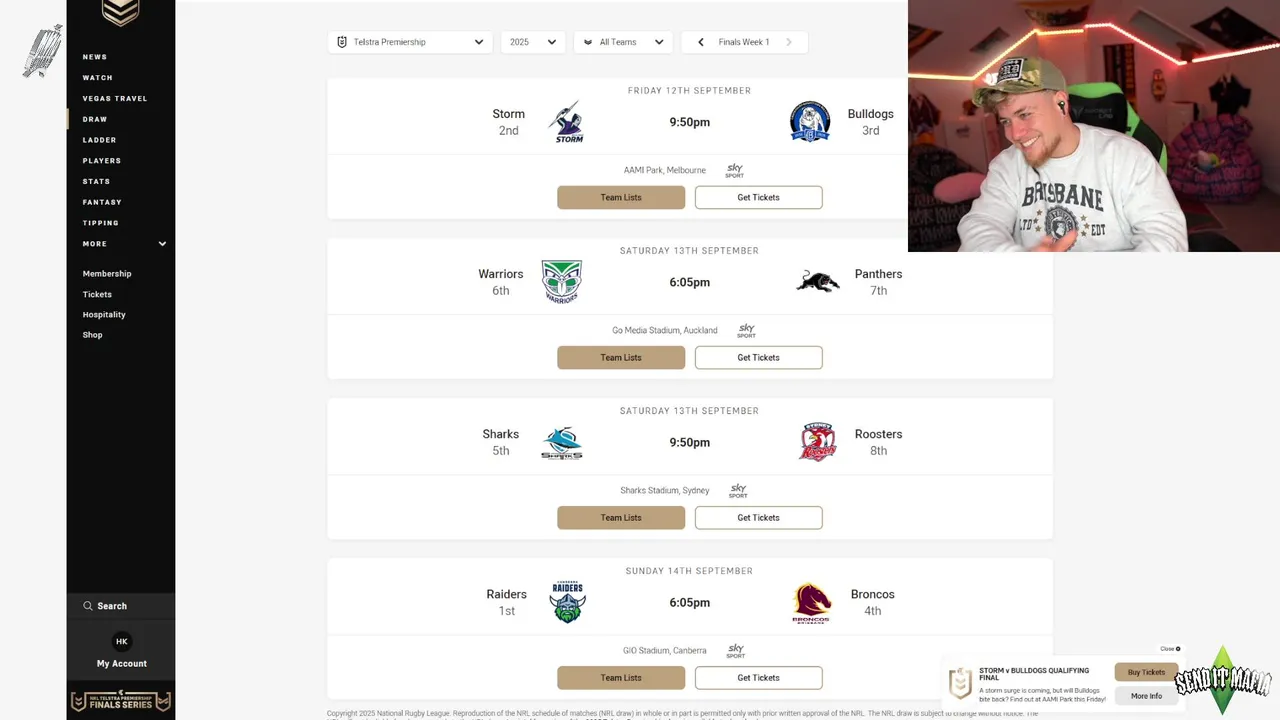Open the Ladder page from sidebar

click(99, 140)
